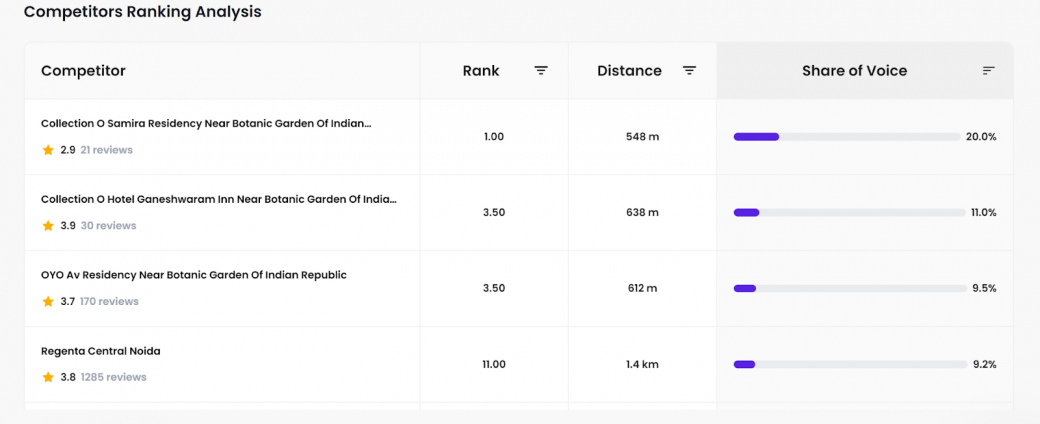Click the star icon for Hotel Ganeshwaram Inn
Image resolution: width=1040 pixels, height=424 pixels.
coord(48,226)
